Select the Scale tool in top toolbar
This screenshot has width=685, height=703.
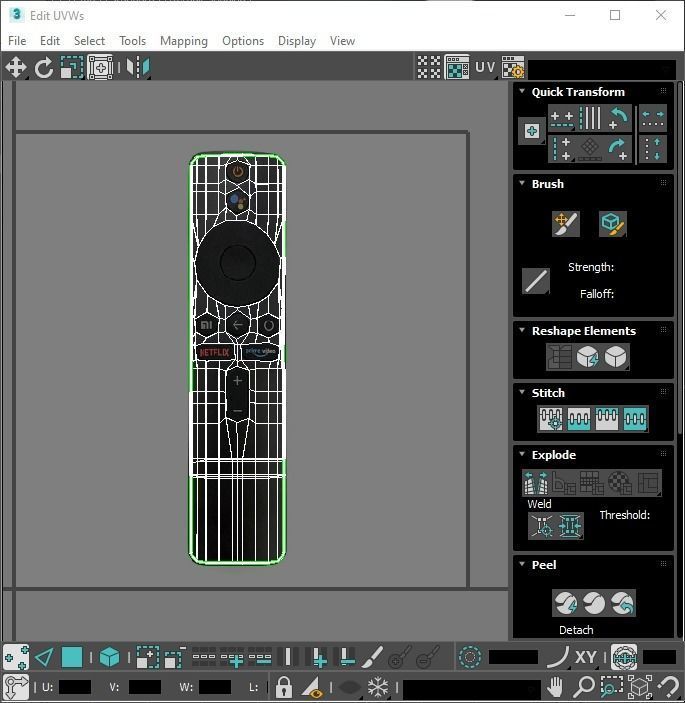[72, 68]
